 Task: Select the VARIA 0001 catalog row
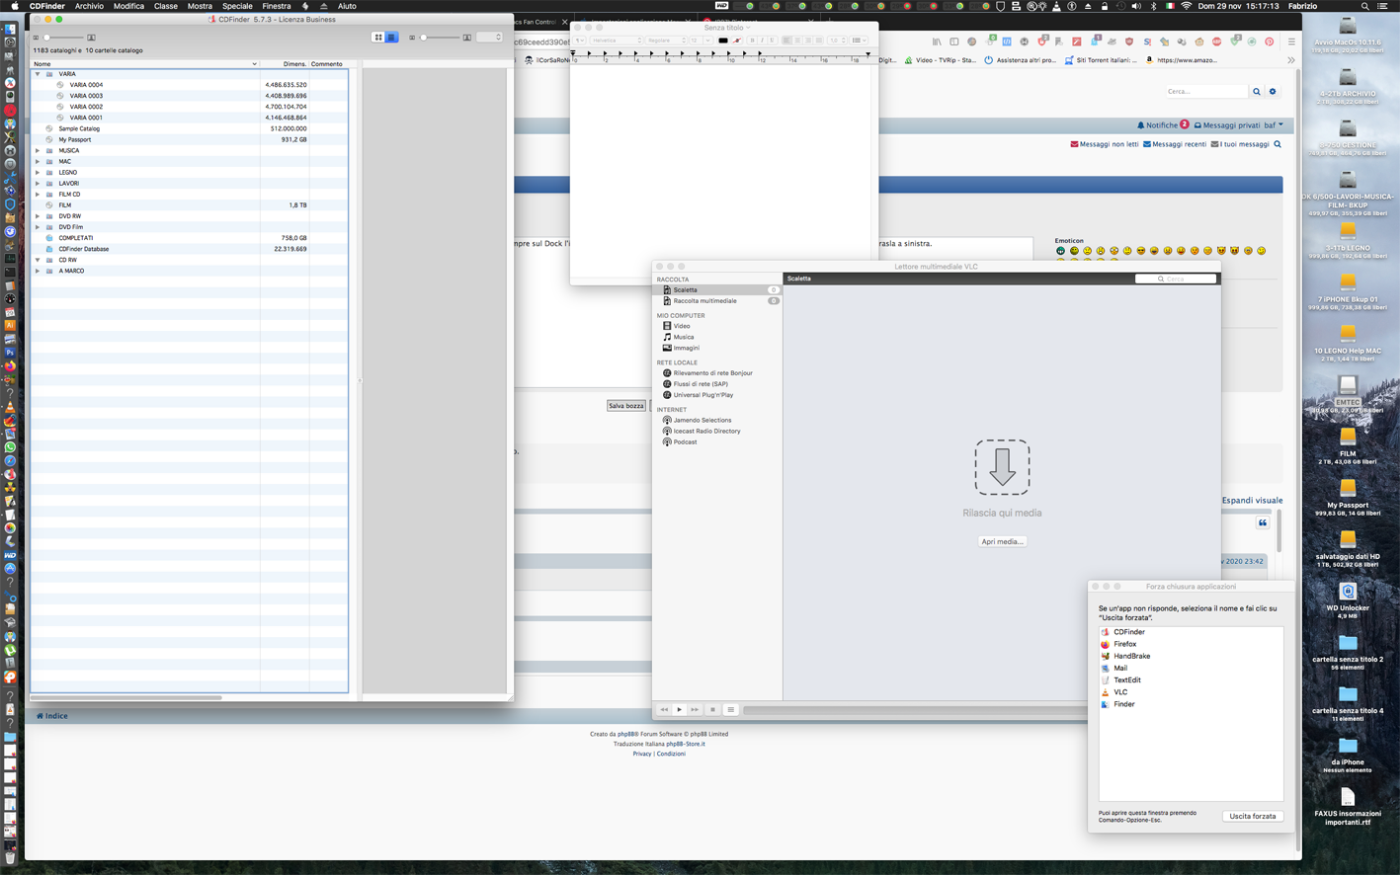189,117
